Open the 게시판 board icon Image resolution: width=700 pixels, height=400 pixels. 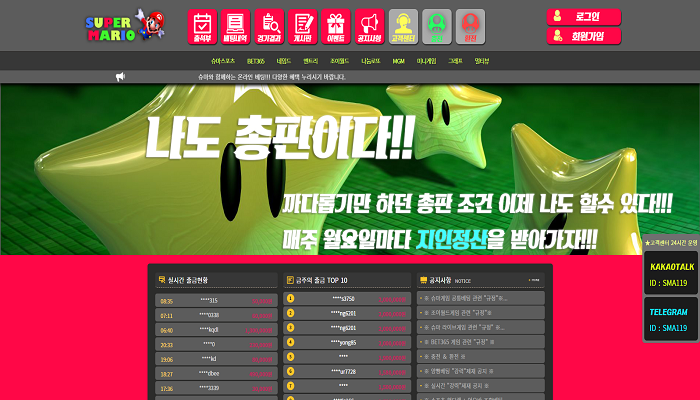point(303,27)
